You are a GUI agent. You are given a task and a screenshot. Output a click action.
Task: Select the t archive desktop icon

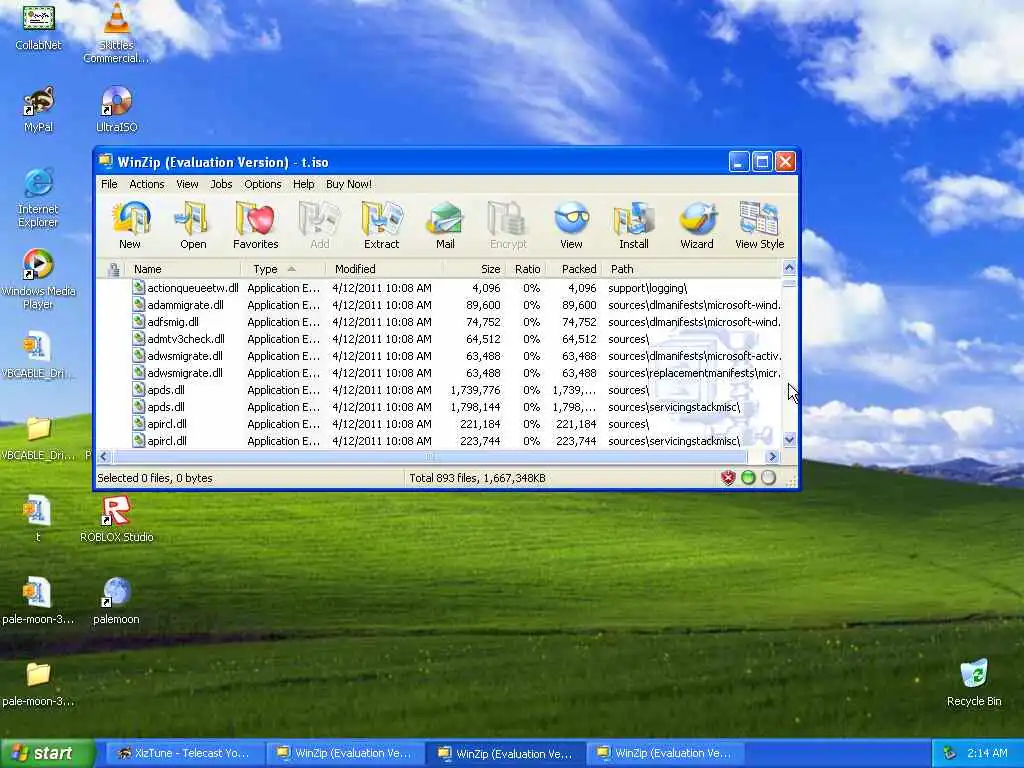[37, 519]
